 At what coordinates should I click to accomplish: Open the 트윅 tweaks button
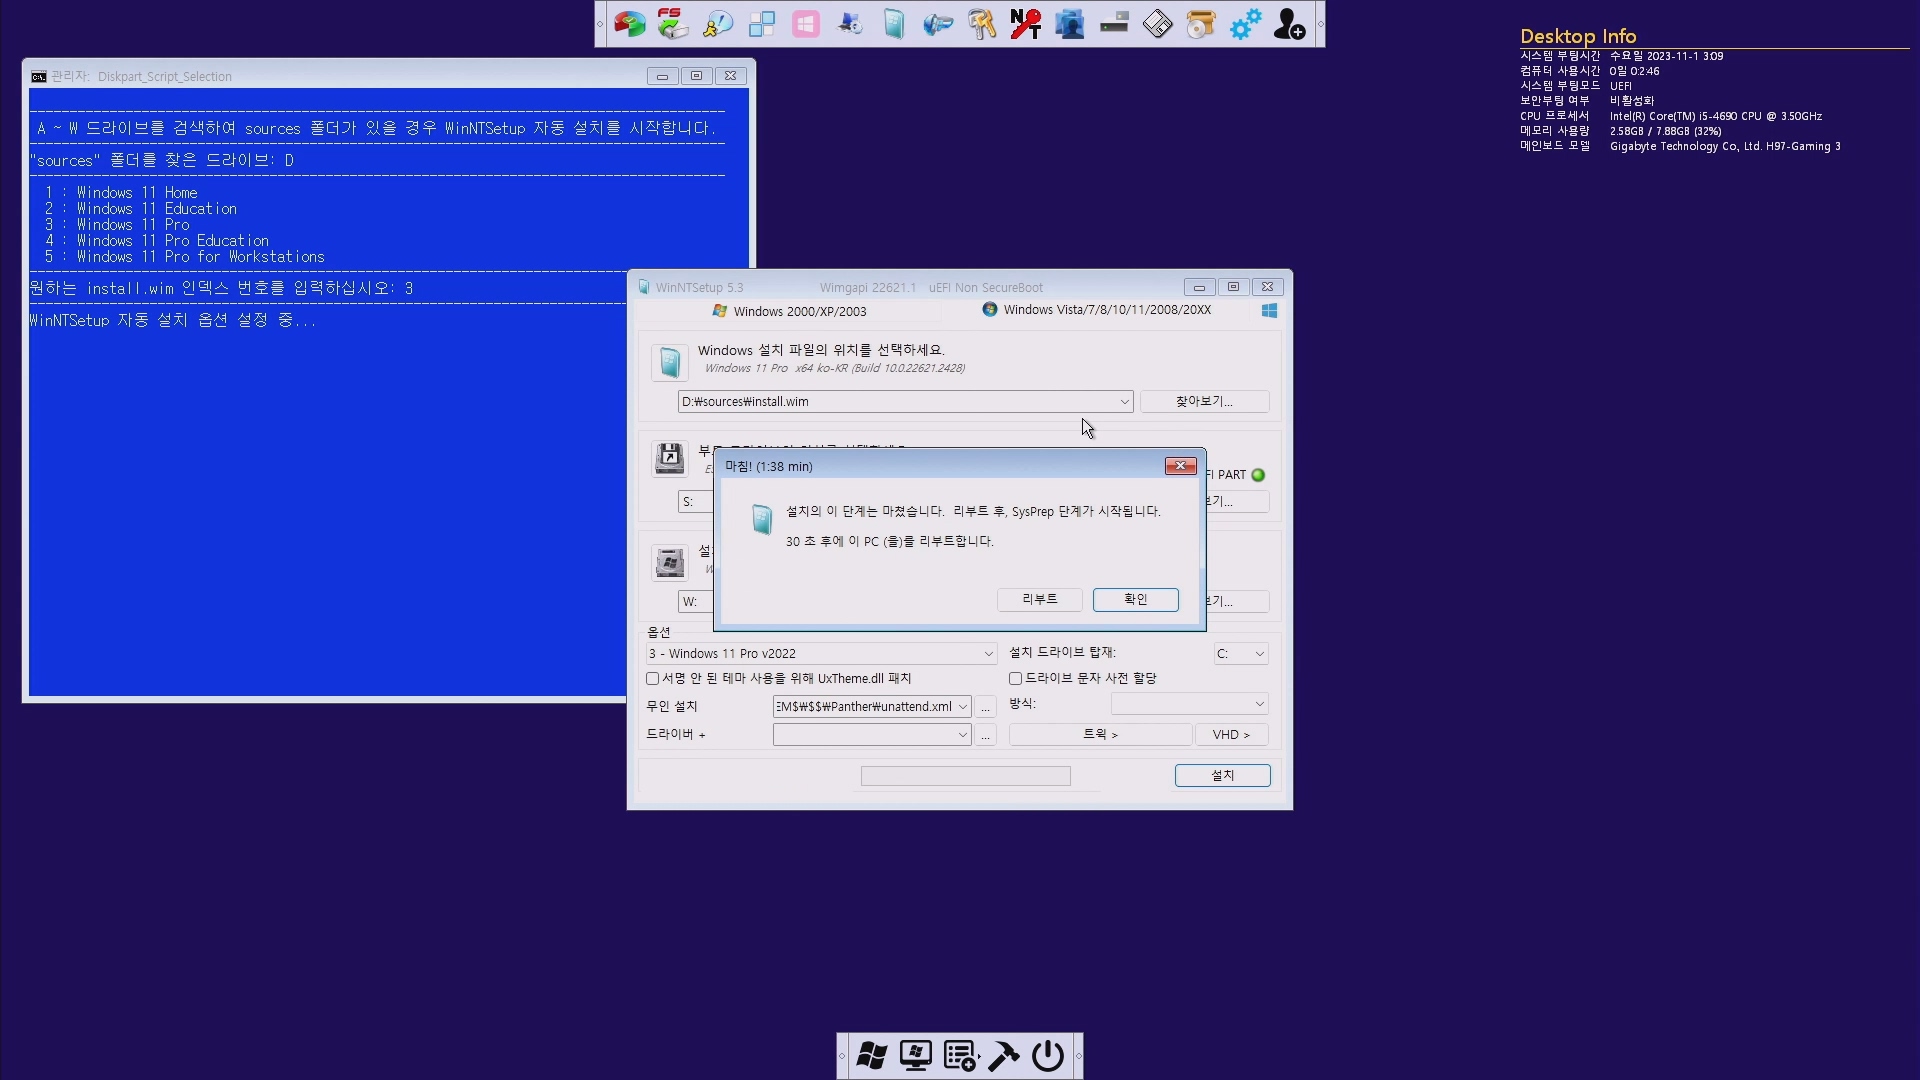click(x=1100, y=735)
